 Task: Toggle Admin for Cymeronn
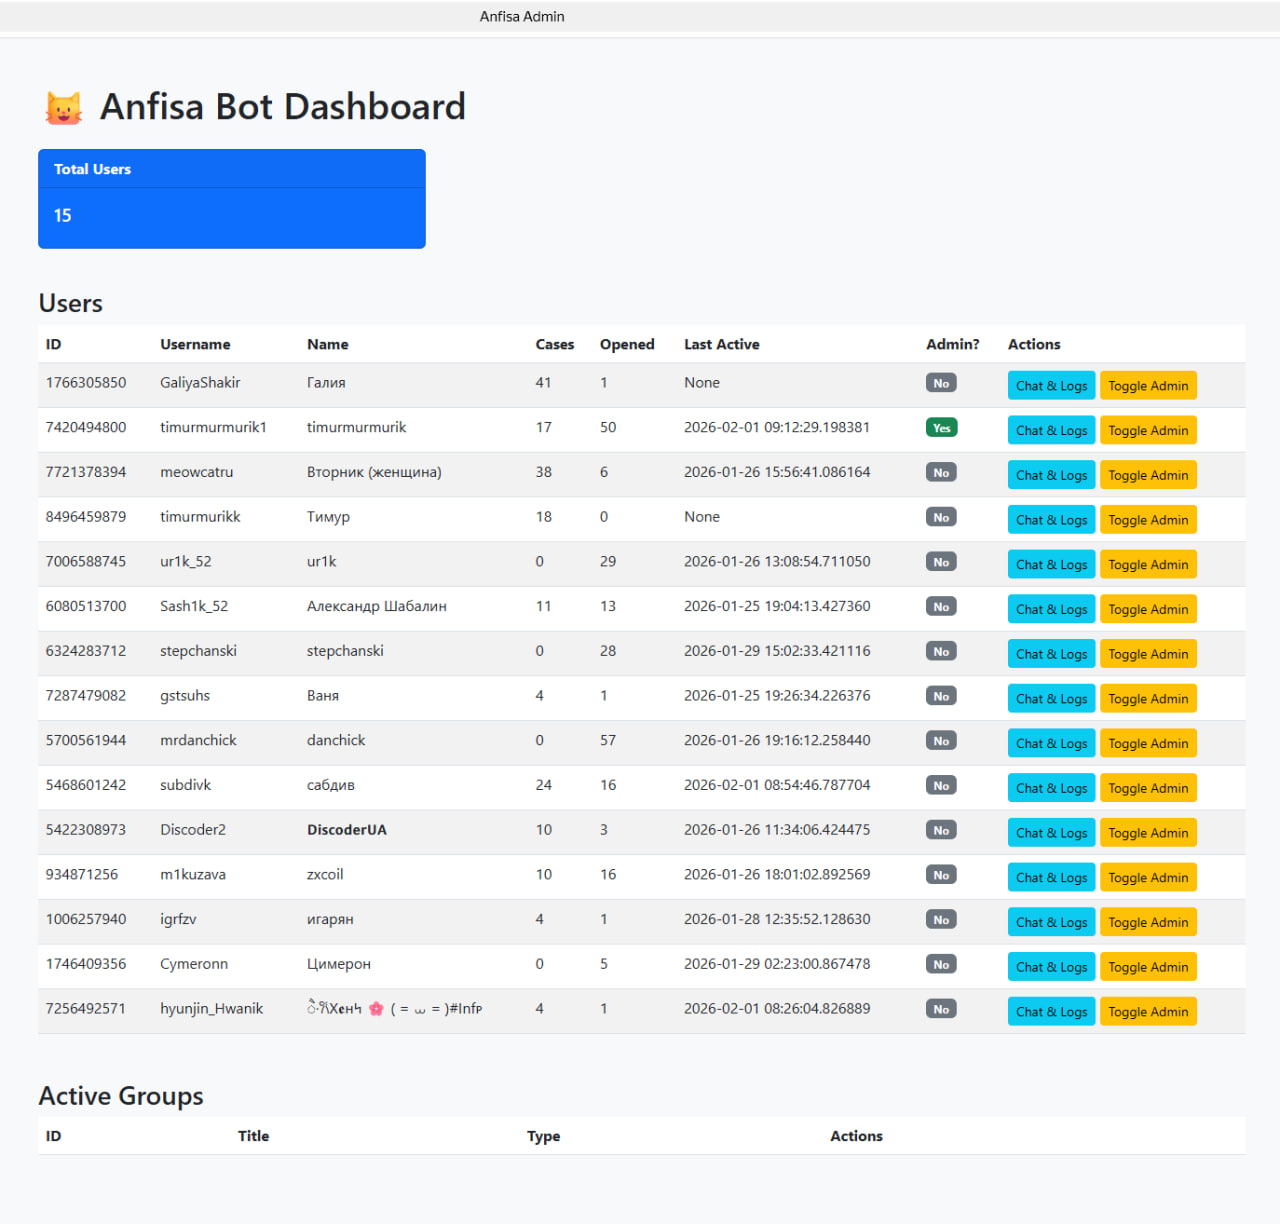(x=1148, y=967)
